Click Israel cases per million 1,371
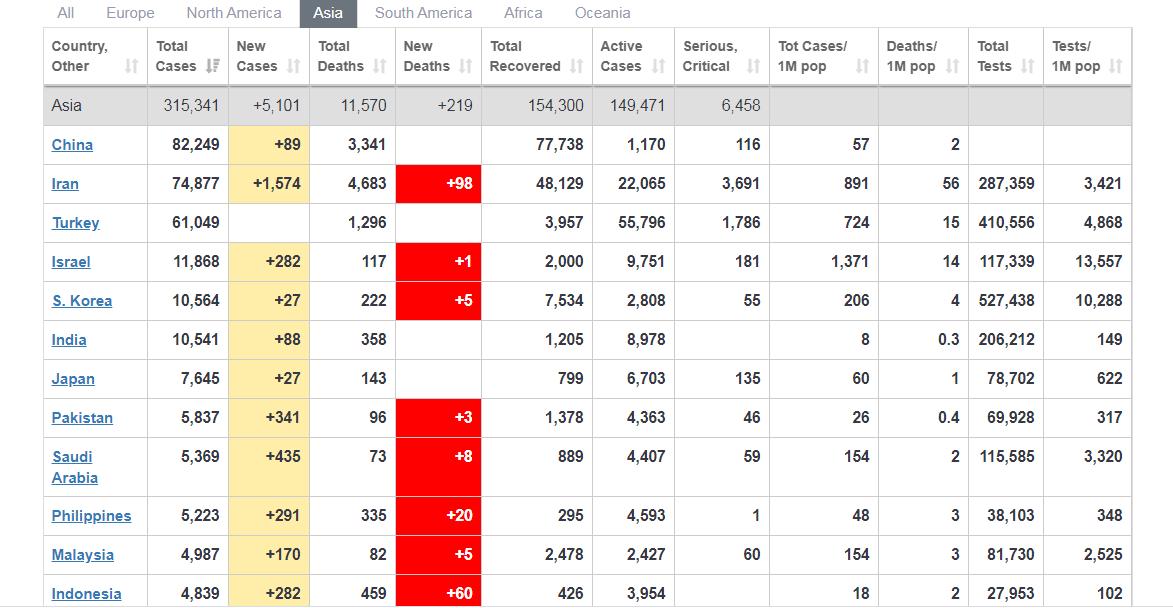Screen dimensions: 1173x608 pos(849,261)
